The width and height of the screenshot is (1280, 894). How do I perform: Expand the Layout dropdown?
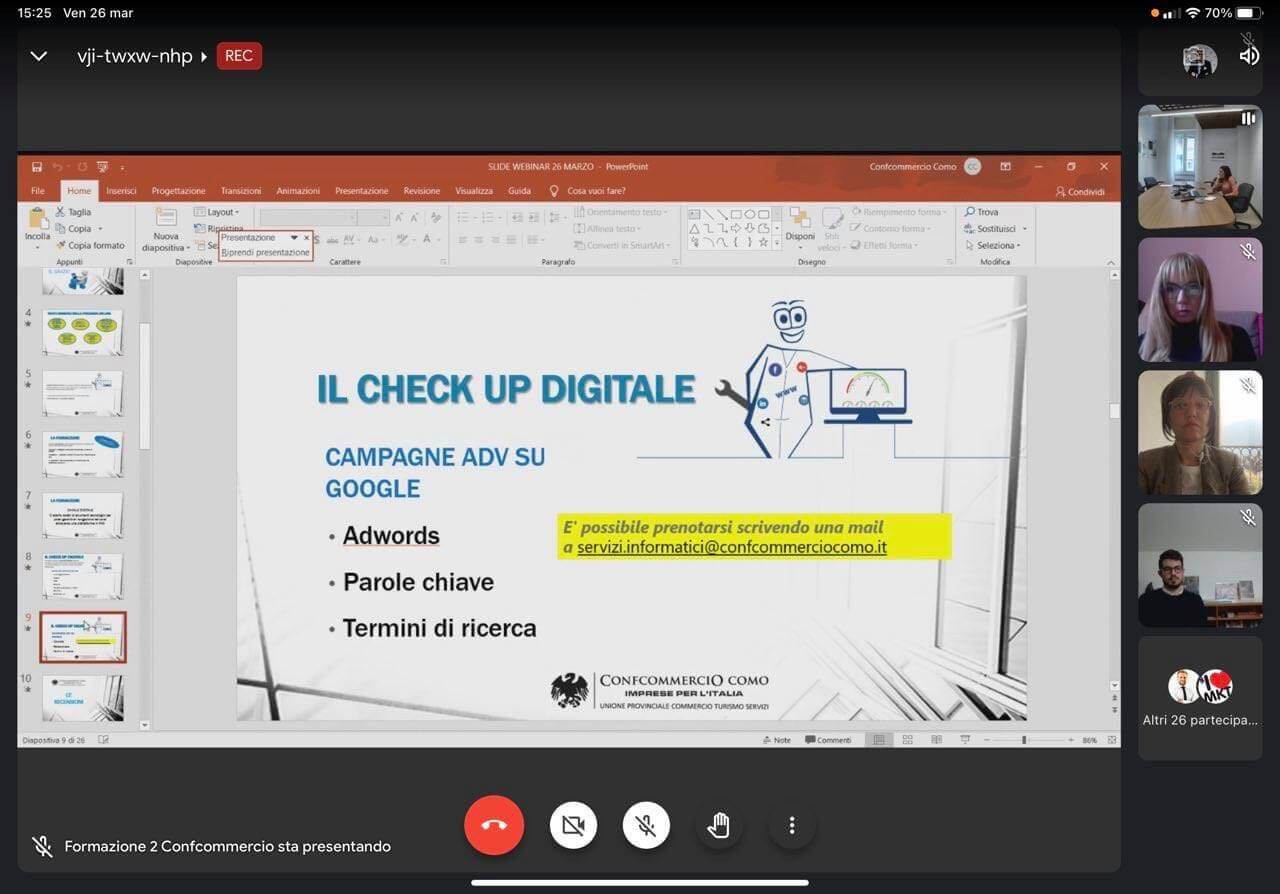click(x=221, y=212)
